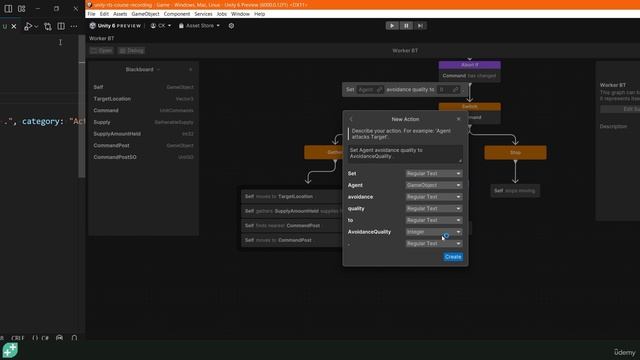The width and height of the screenshot is (640, 360).
Task: Open type dropdown for the Agent word
Action: coord(434,185)
